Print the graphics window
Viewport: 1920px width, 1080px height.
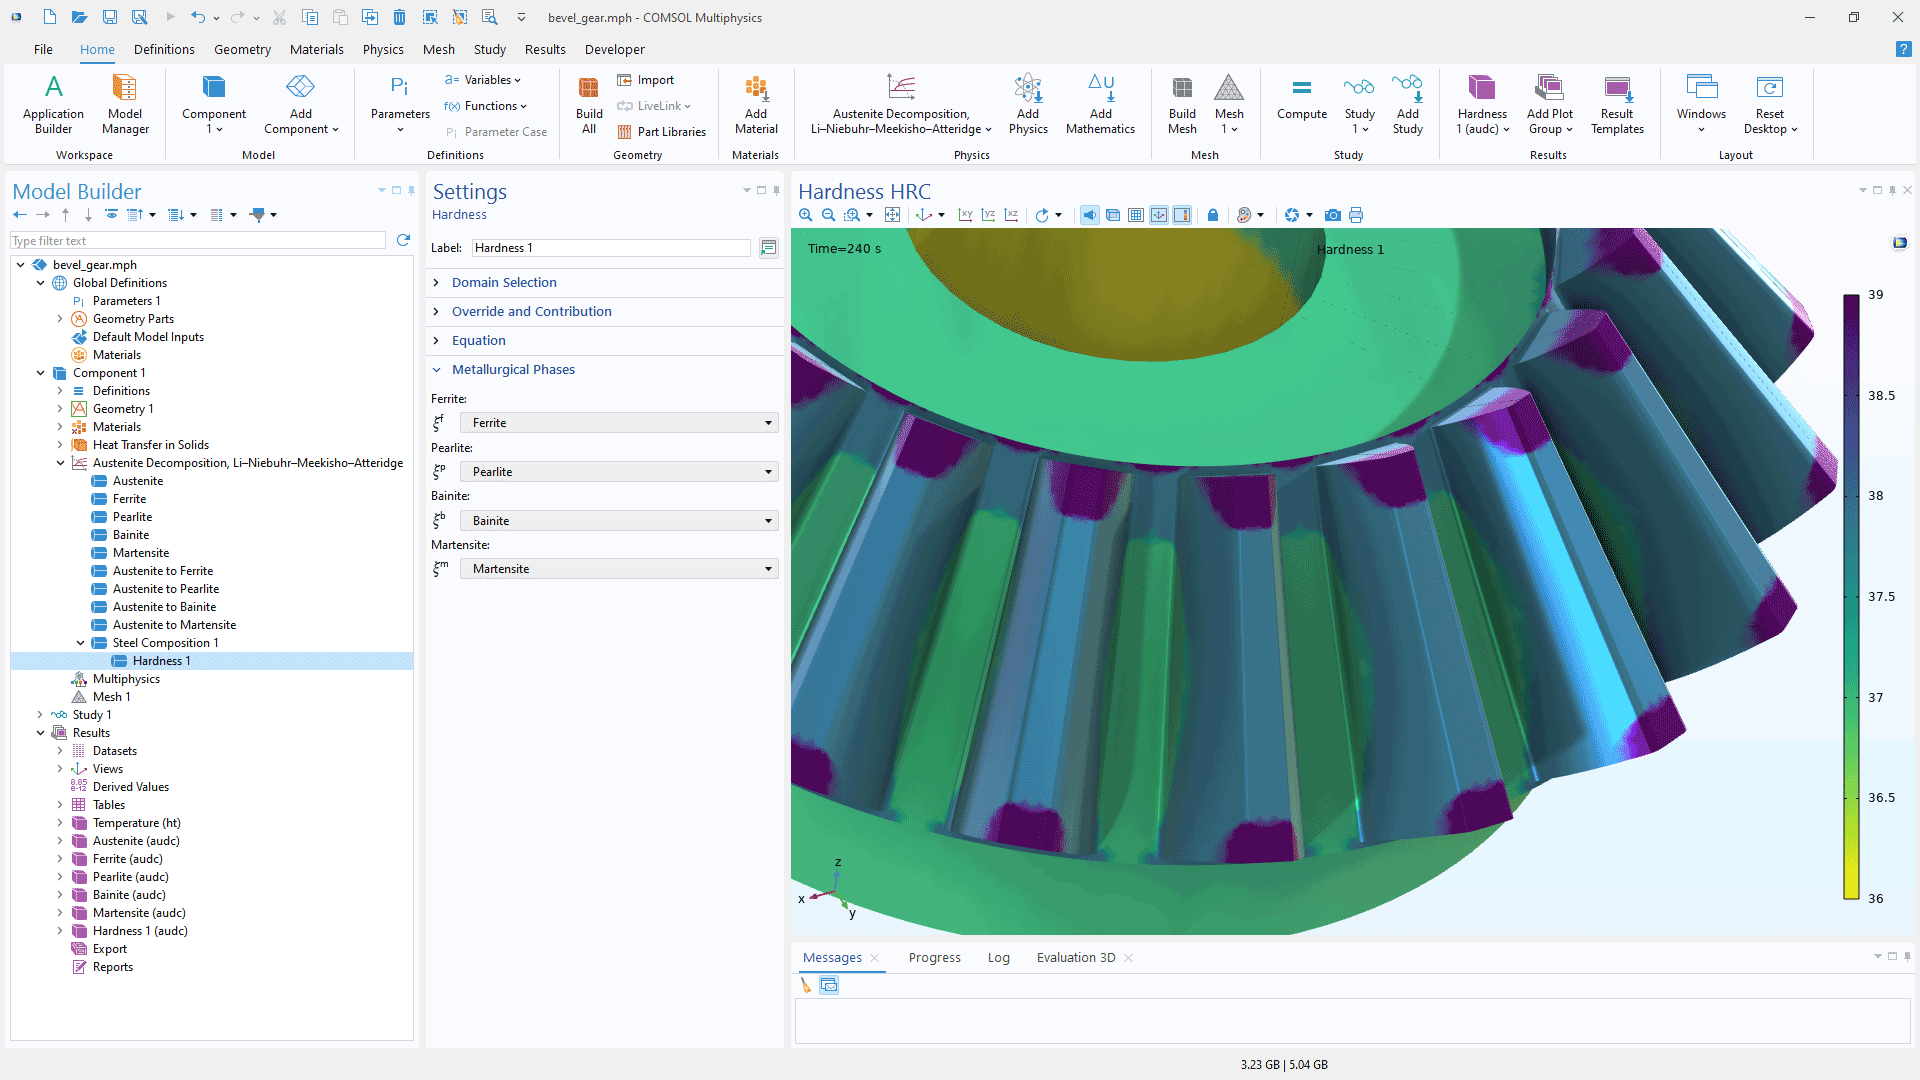1356,215
